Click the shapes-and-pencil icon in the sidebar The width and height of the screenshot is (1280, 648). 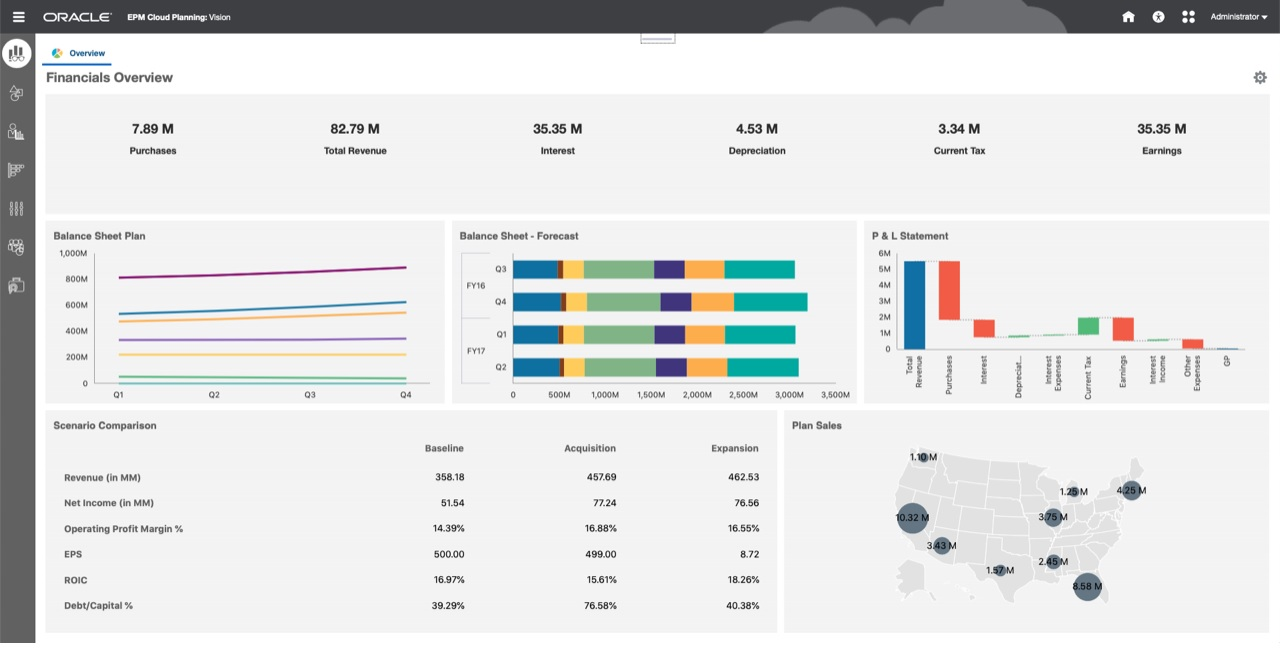pos(15,93)
